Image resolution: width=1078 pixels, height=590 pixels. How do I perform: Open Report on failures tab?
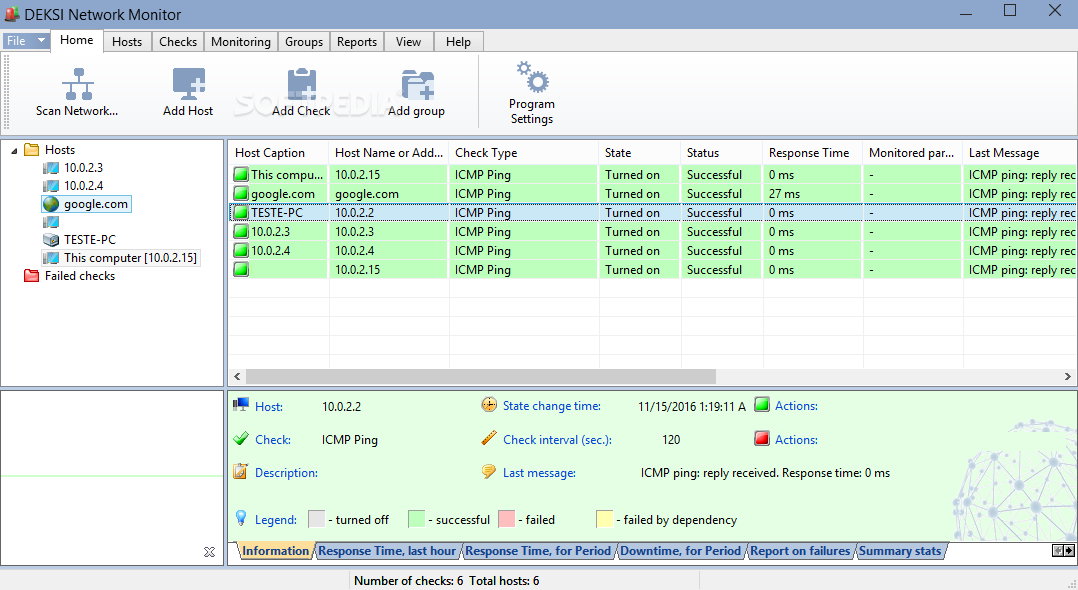(x=800, y=551)
